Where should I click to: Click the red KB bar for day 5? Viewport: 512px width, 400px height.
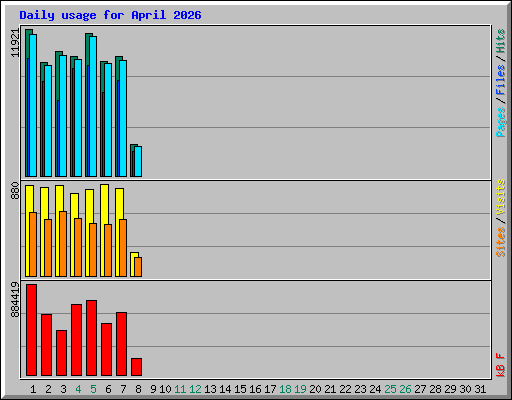[91, 338]
